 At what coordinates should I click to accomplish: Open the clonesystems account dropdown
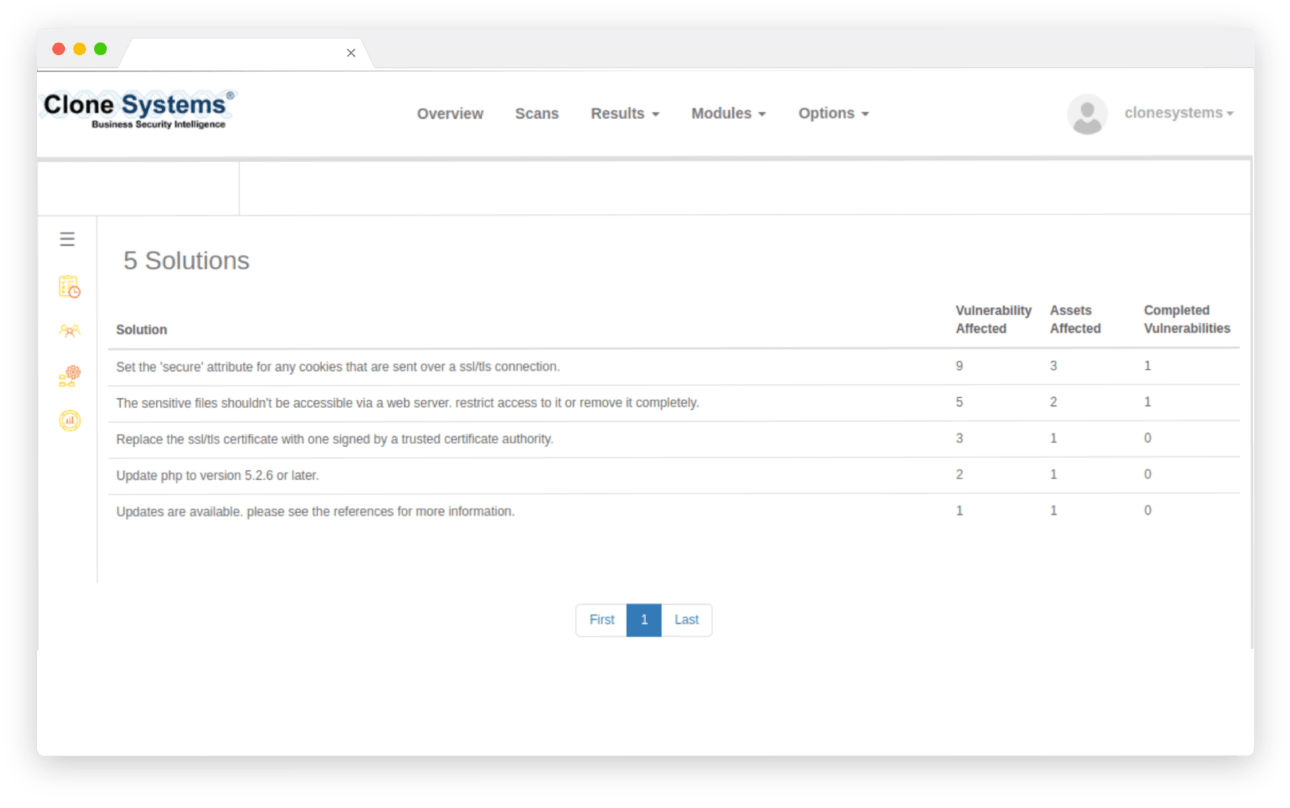[x=1179, y=113]
